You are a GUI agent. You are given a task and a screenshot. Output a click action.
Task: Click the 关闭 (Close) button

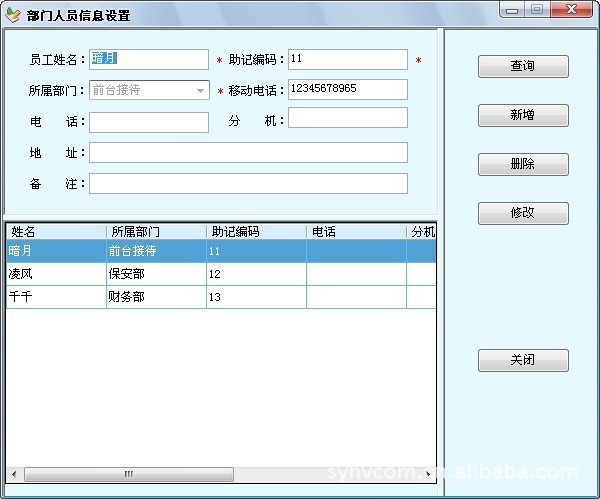pos(523,360)
